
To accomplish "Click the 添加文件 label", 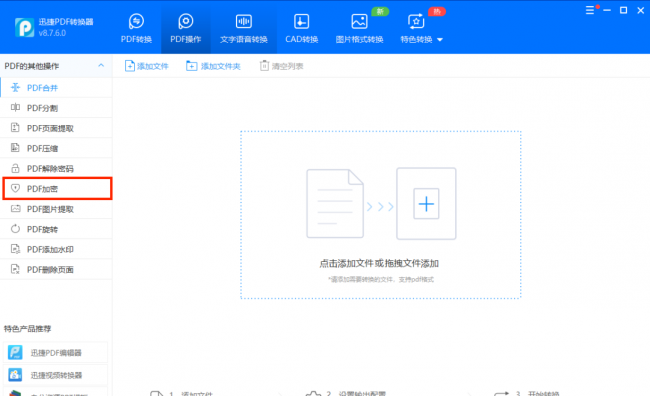I will 153,66.
